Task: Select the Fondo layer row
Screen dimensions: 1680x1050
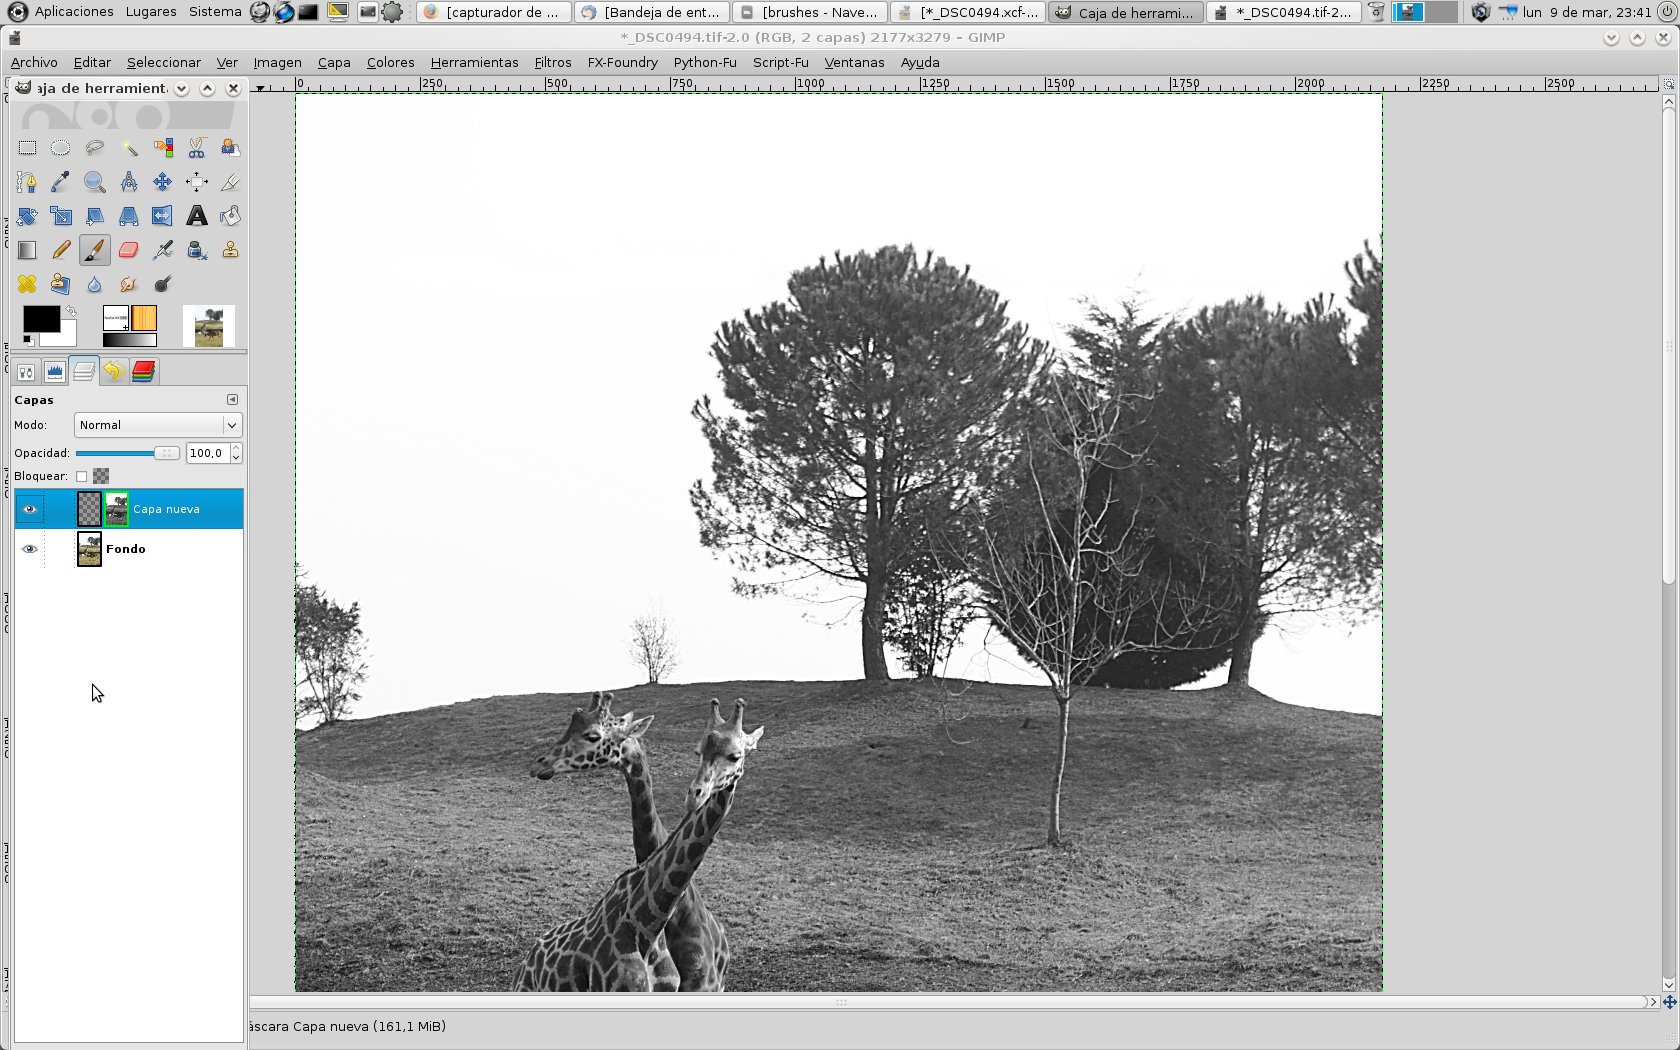Action: click(x=129, y=549)
